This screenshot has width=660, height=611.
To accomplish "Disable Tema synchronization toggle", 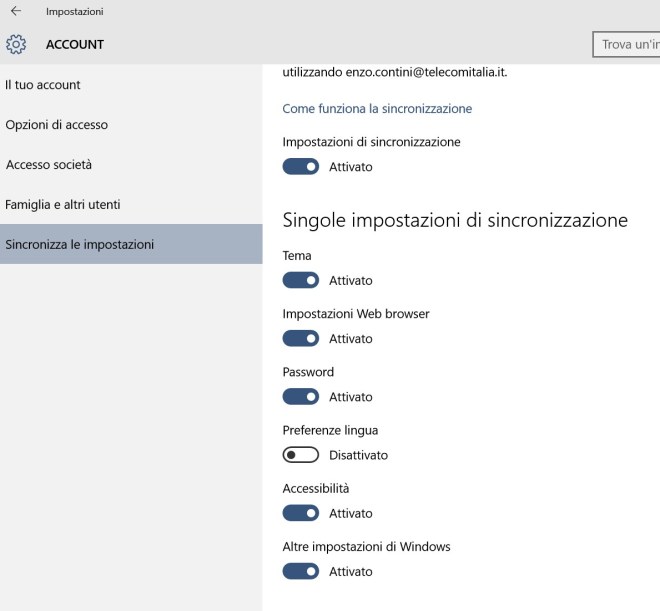I will point(301,281).
